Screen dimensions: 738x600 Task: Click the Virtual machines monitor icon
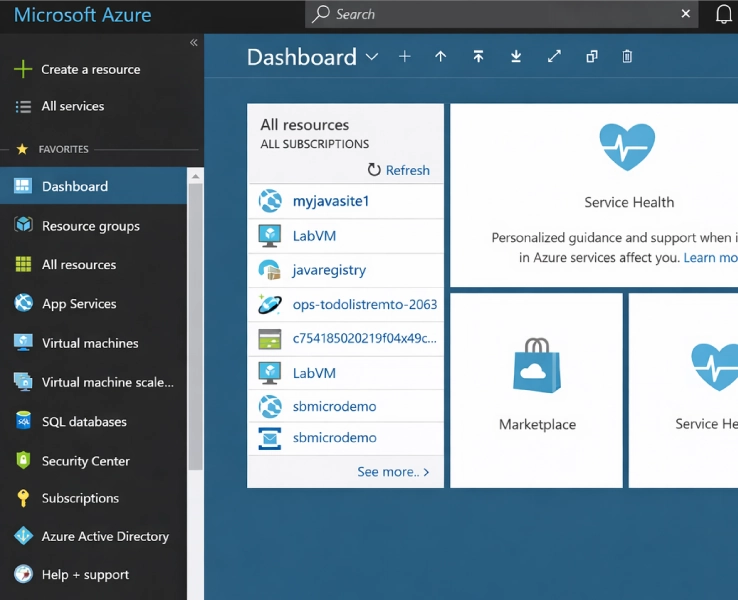(x=23, y=342)
